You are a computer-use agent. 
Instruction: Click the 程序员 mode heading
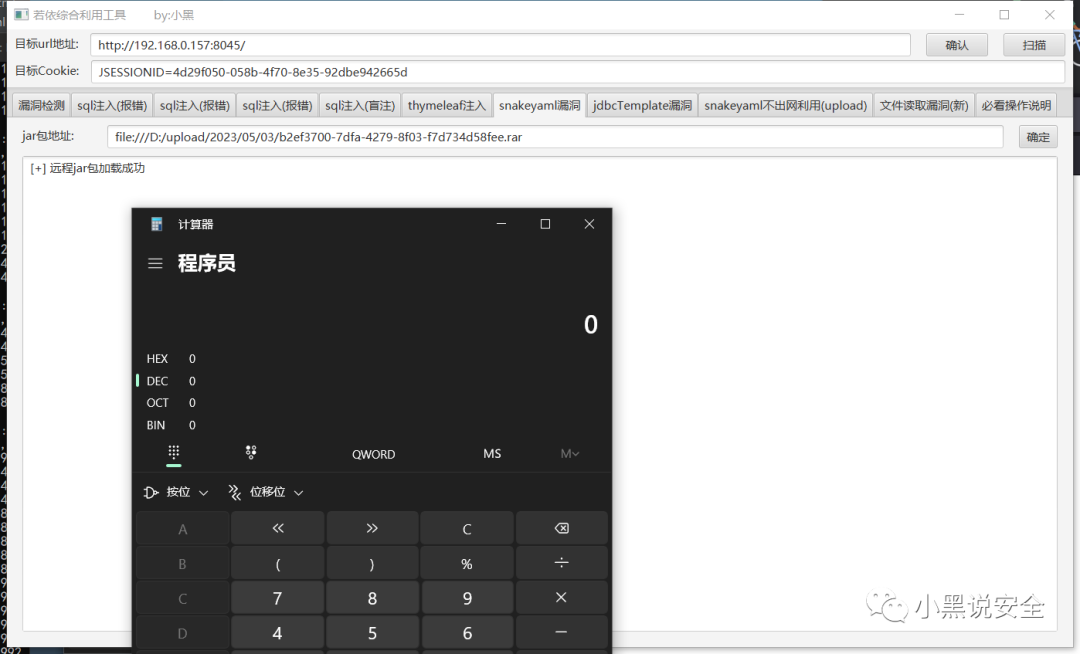[x=207, y=263]
